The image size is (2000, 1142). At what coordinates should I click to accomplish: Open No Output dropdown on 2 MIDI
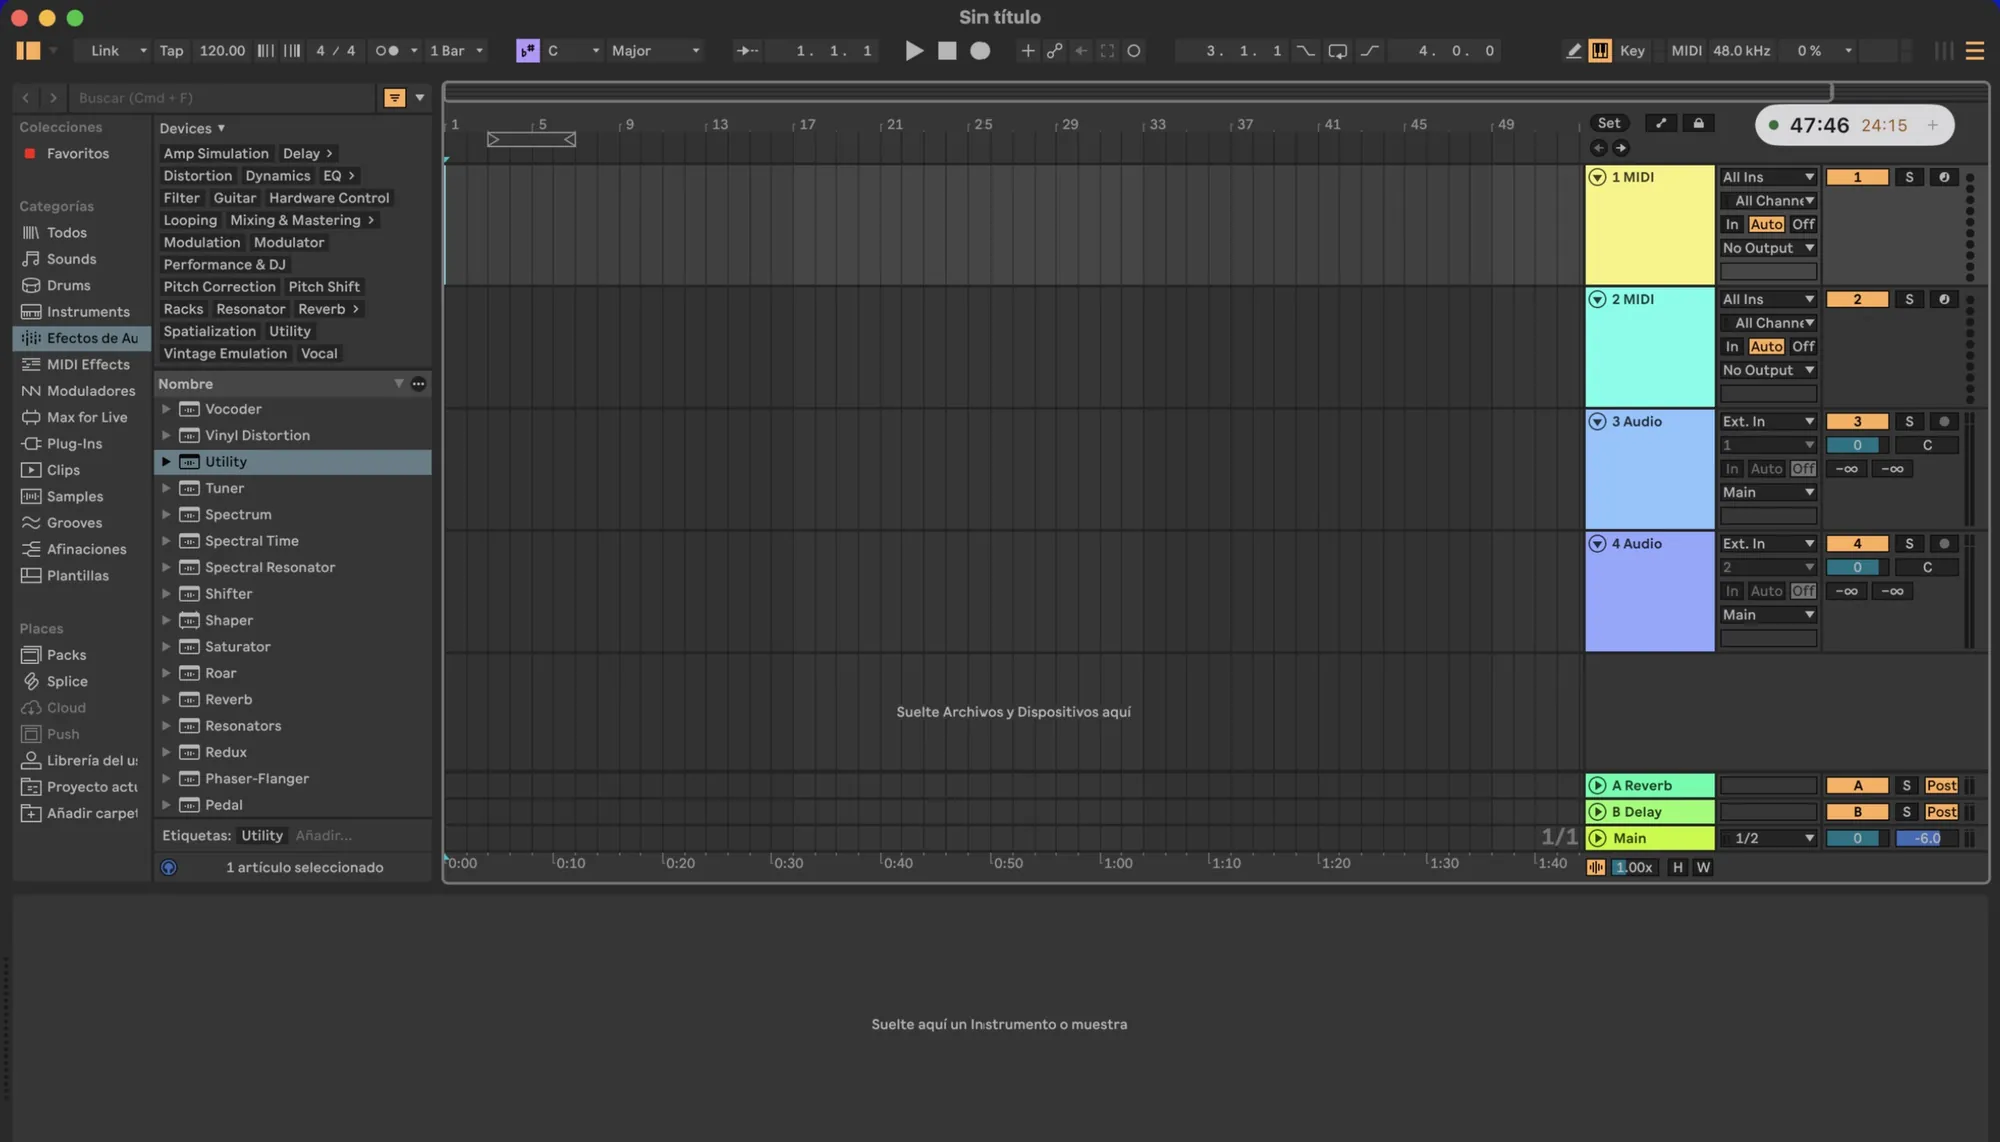[x=1767, y=371]
